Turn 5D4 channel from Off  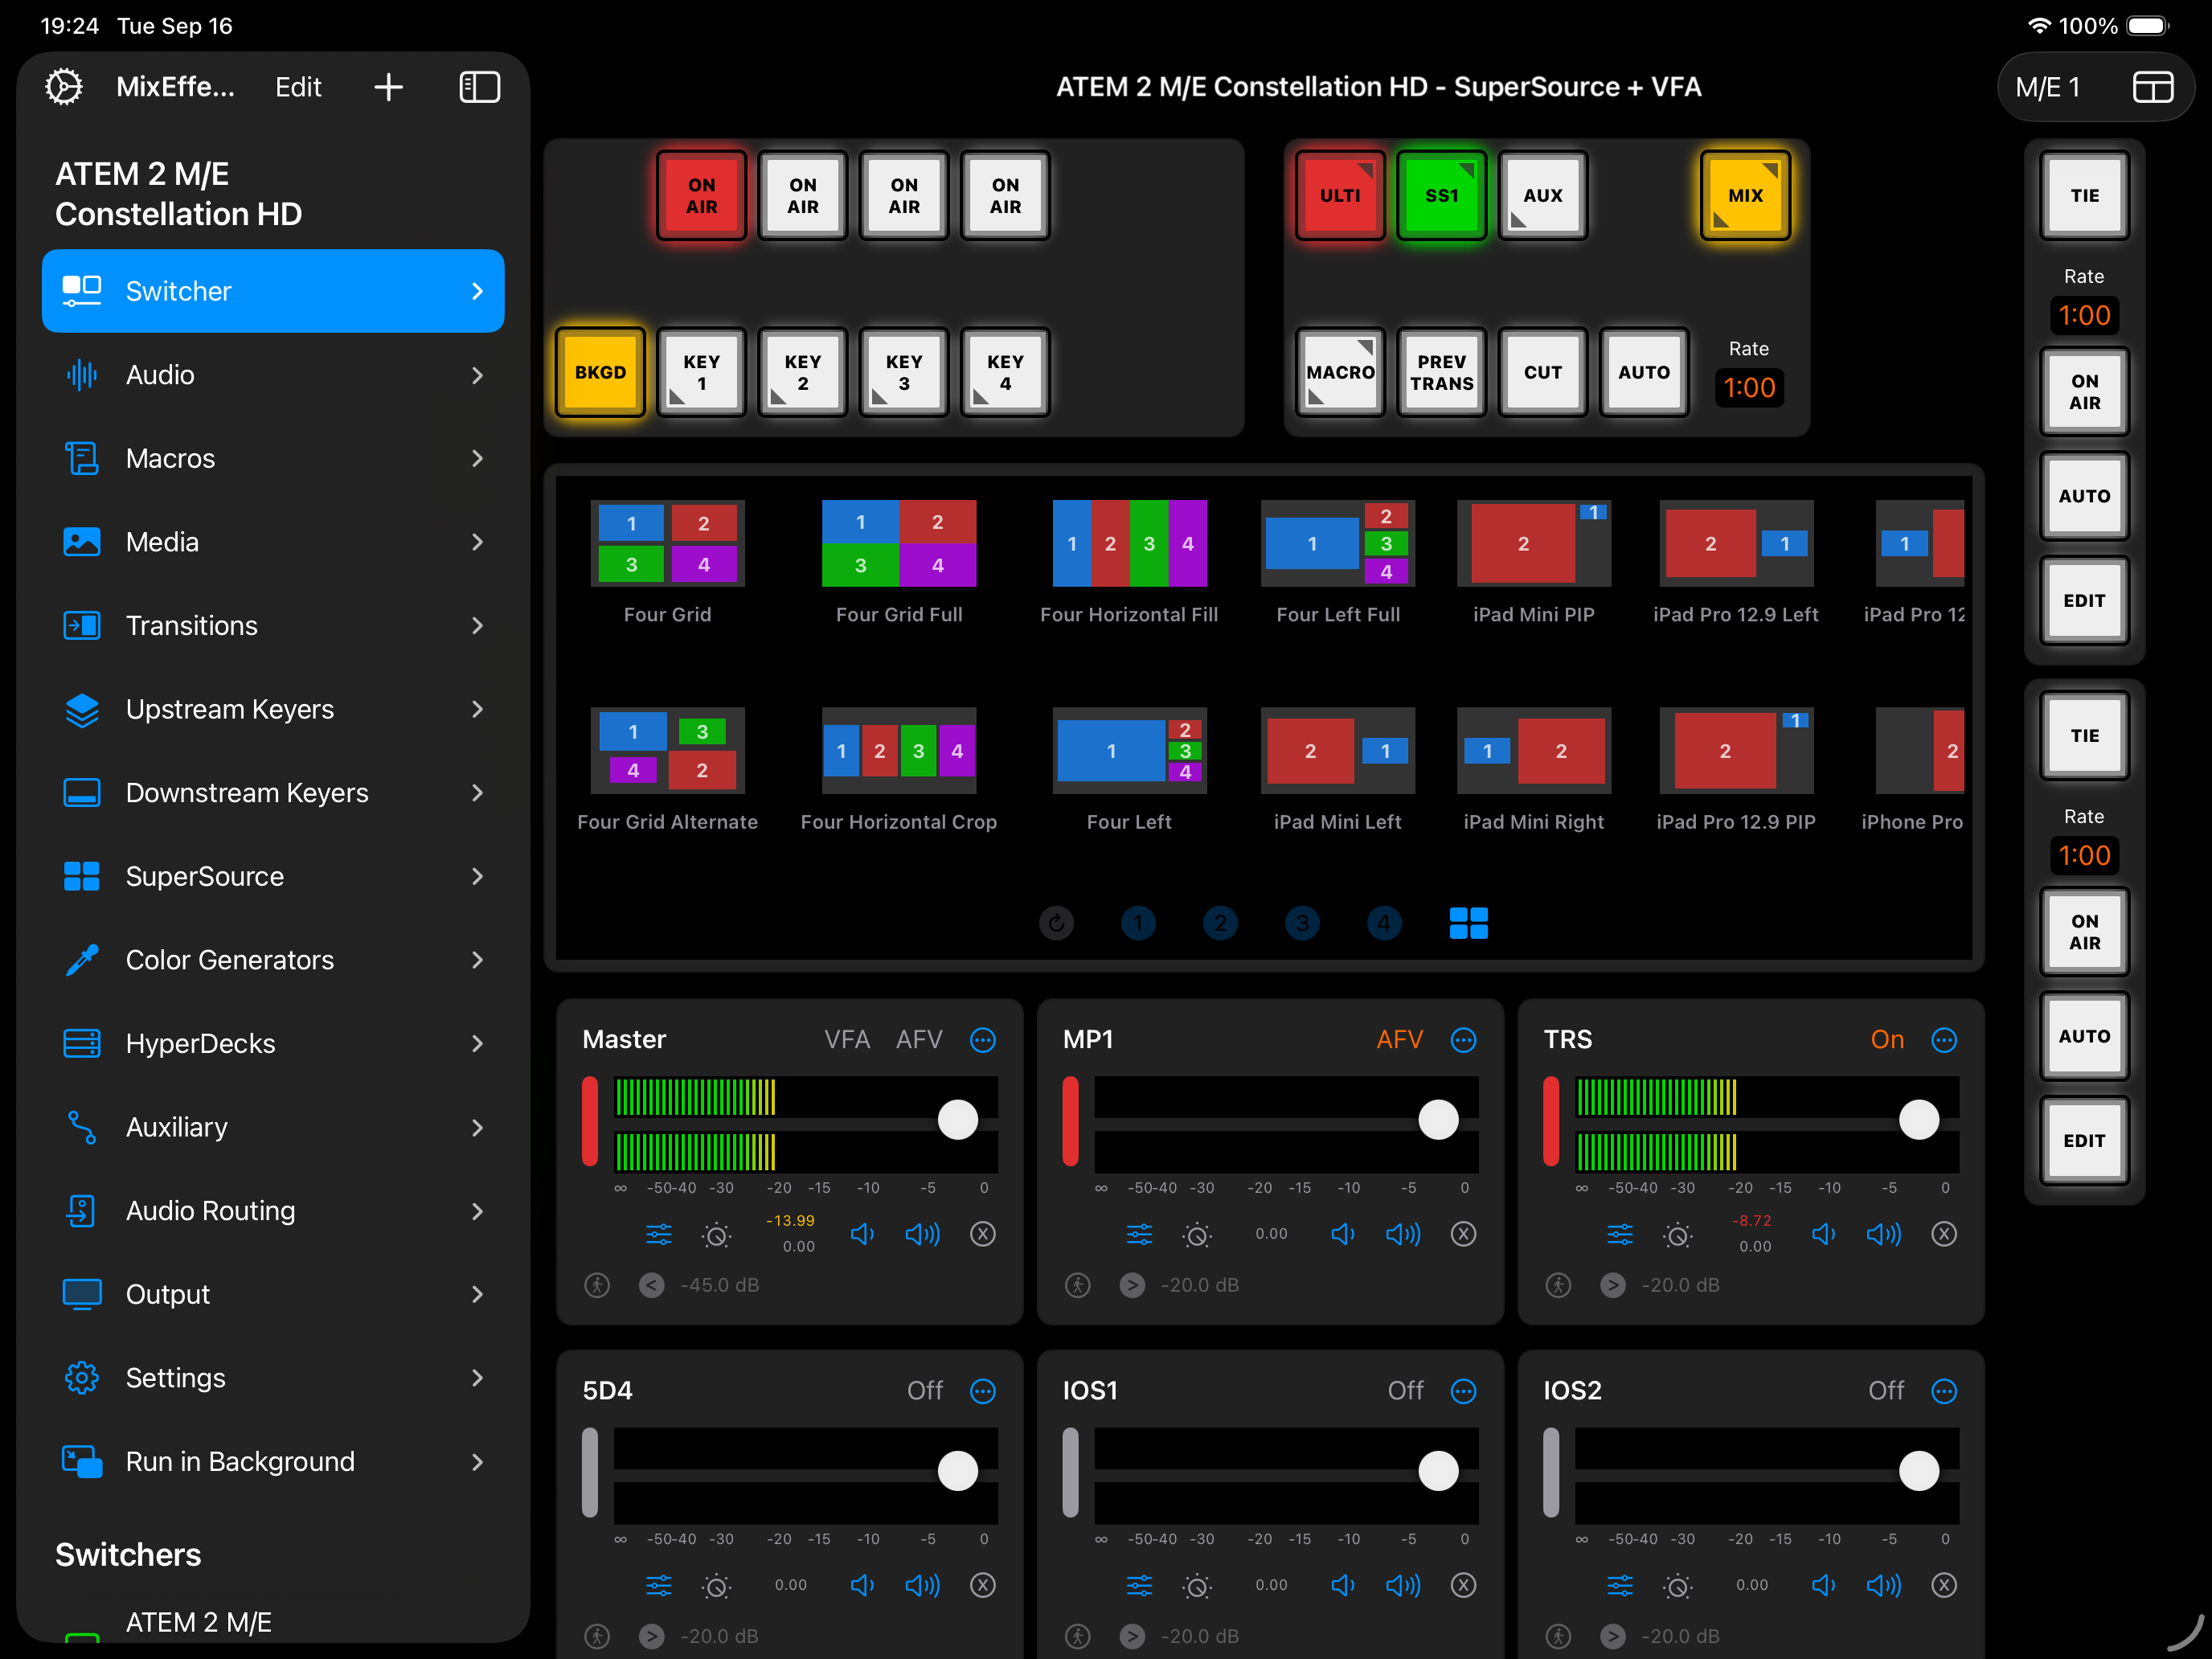[x=924, y=1391]
